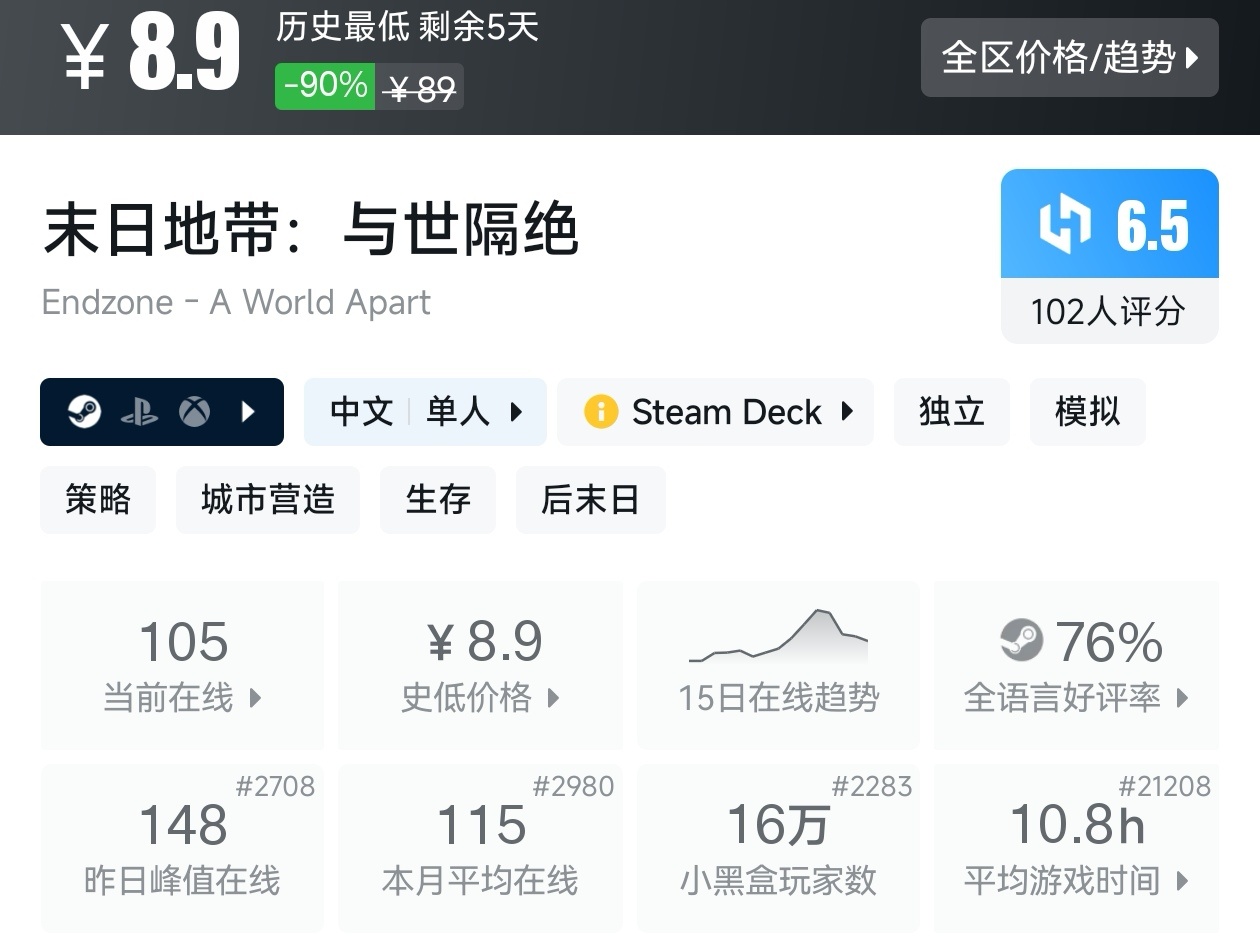Select the 模拟 simulation tag
The image size is (1260, 938).
(1087, 411)
